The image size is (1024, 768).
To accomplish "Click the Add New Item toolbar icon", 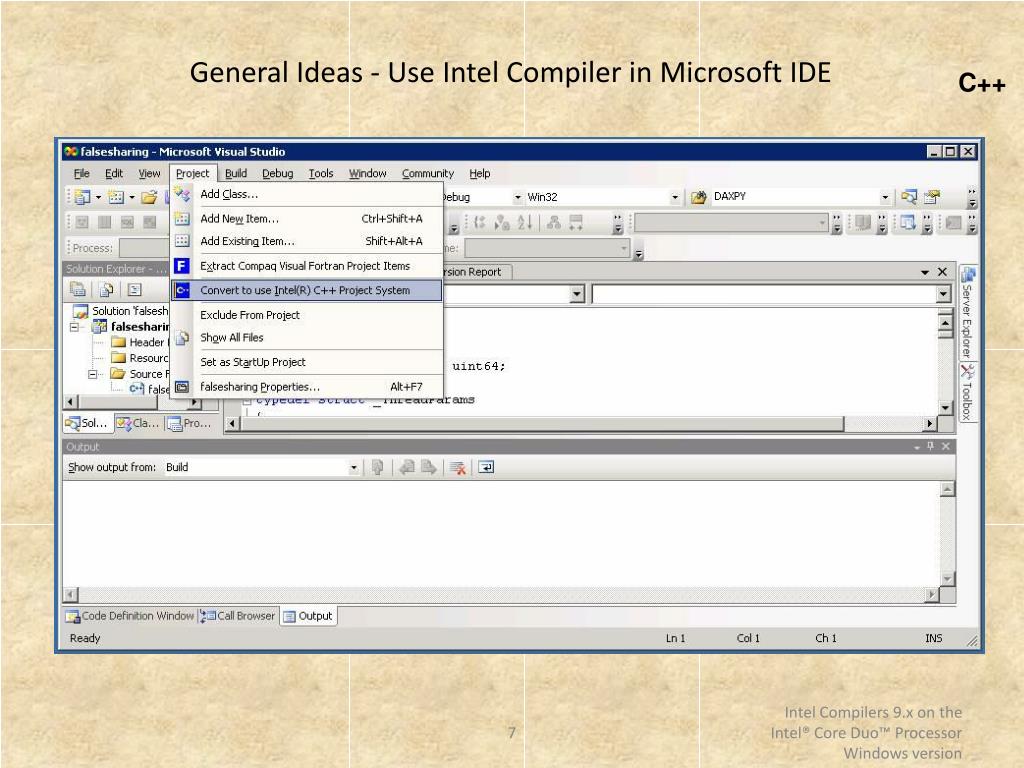I will [x=116, y=197].
